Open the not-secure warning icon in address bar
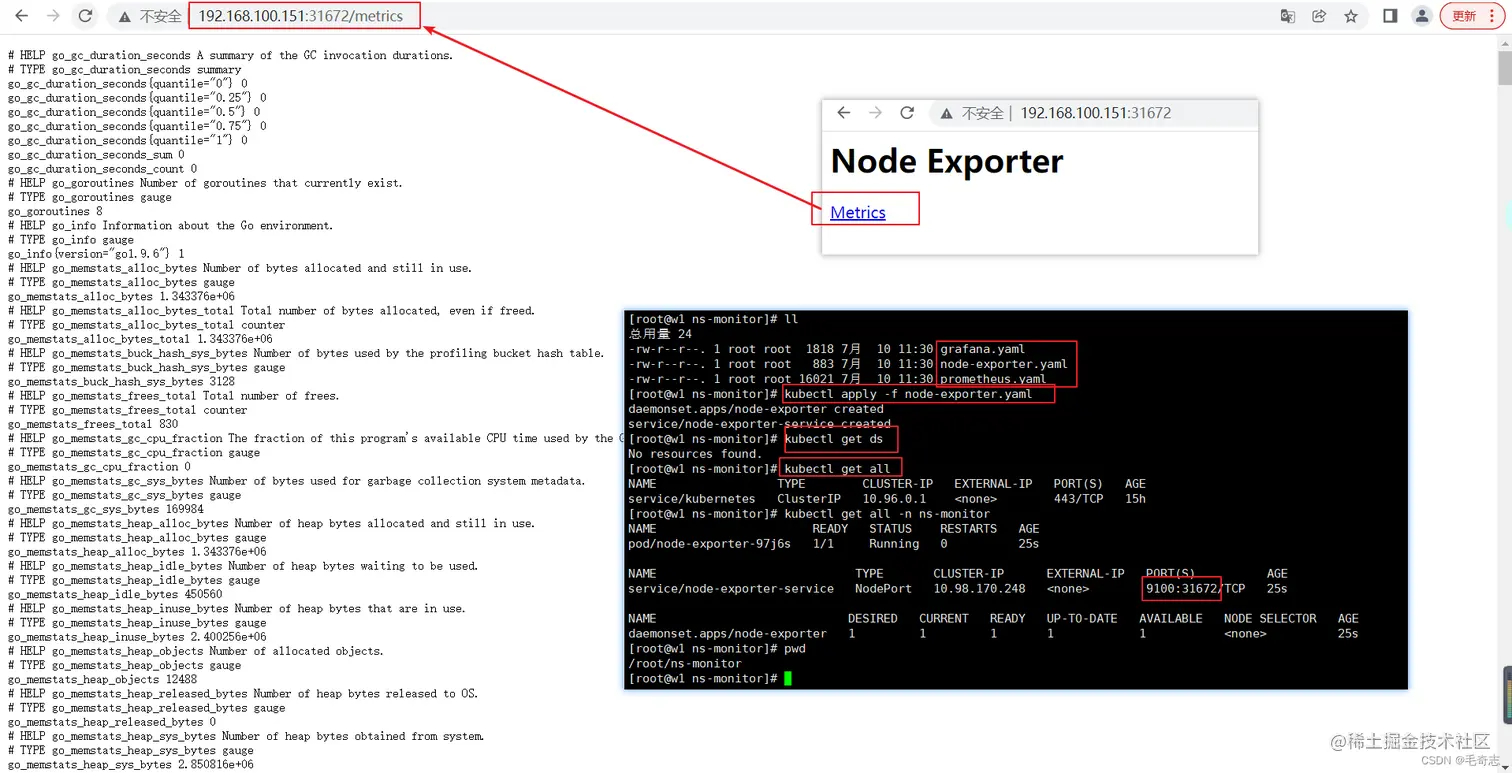The width and height of the screenshot is (1512, 773). [x=124, y=17]
